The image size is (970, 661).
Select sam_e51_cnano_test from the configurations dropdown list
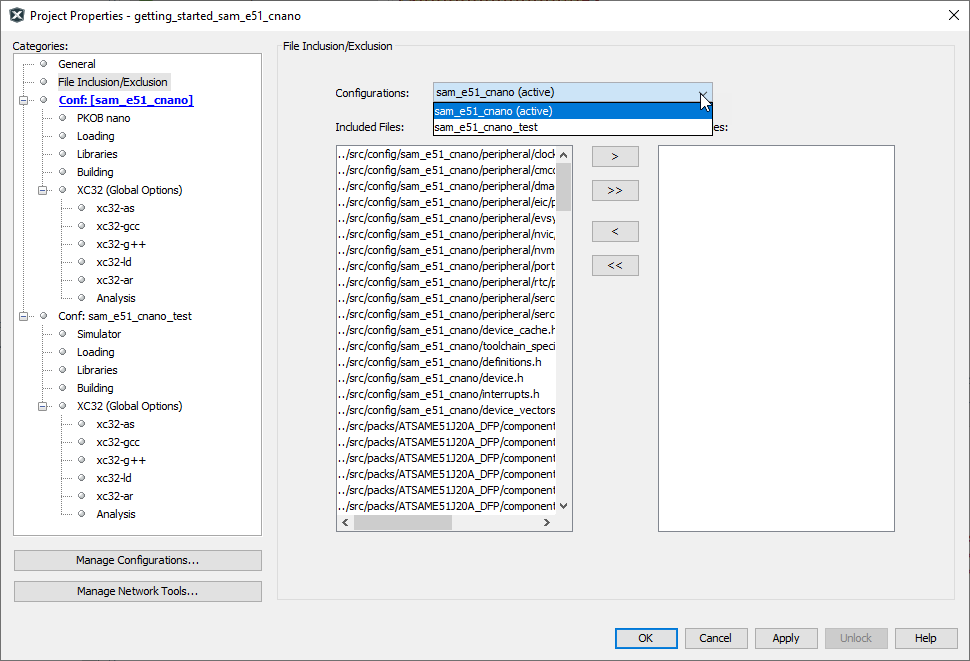486,127
